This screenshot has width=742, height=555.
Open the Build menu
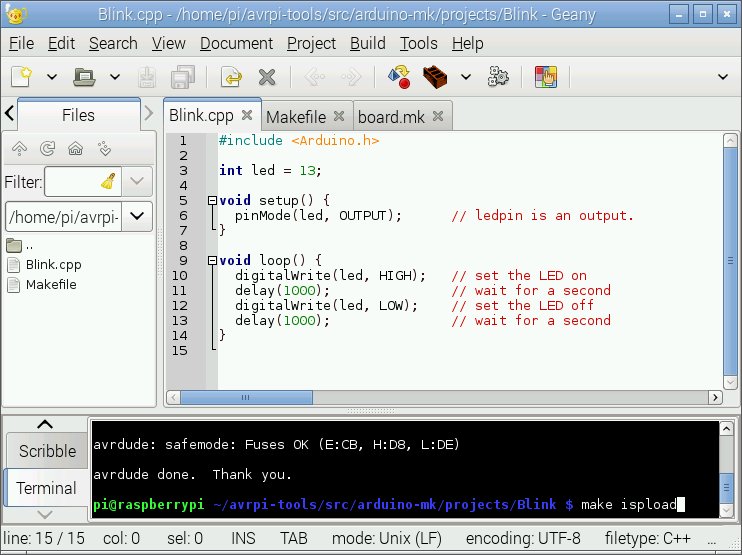coord(367,43)
